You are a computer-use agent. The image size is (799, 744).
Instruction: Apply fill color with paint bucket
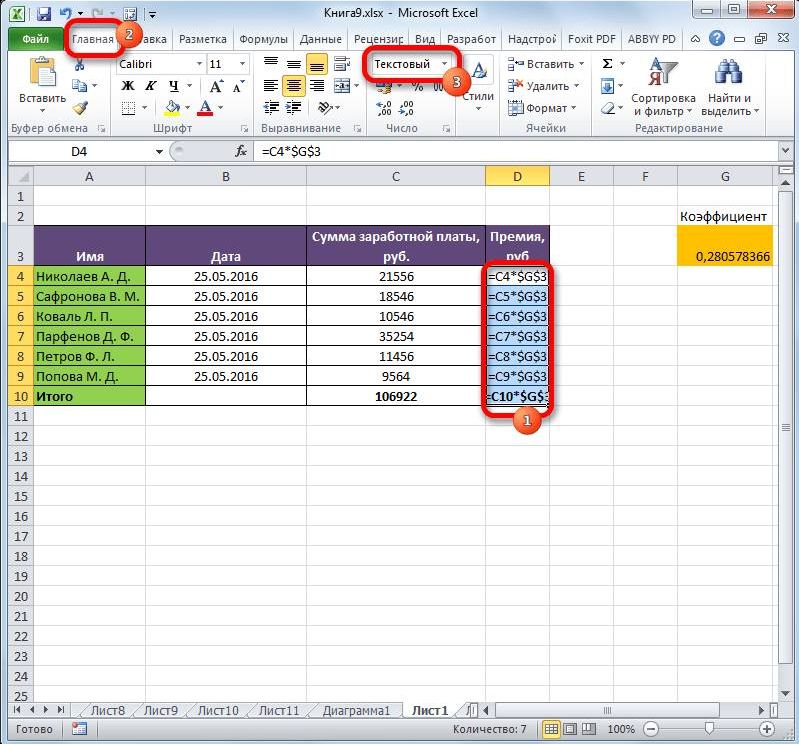point(172,108)
